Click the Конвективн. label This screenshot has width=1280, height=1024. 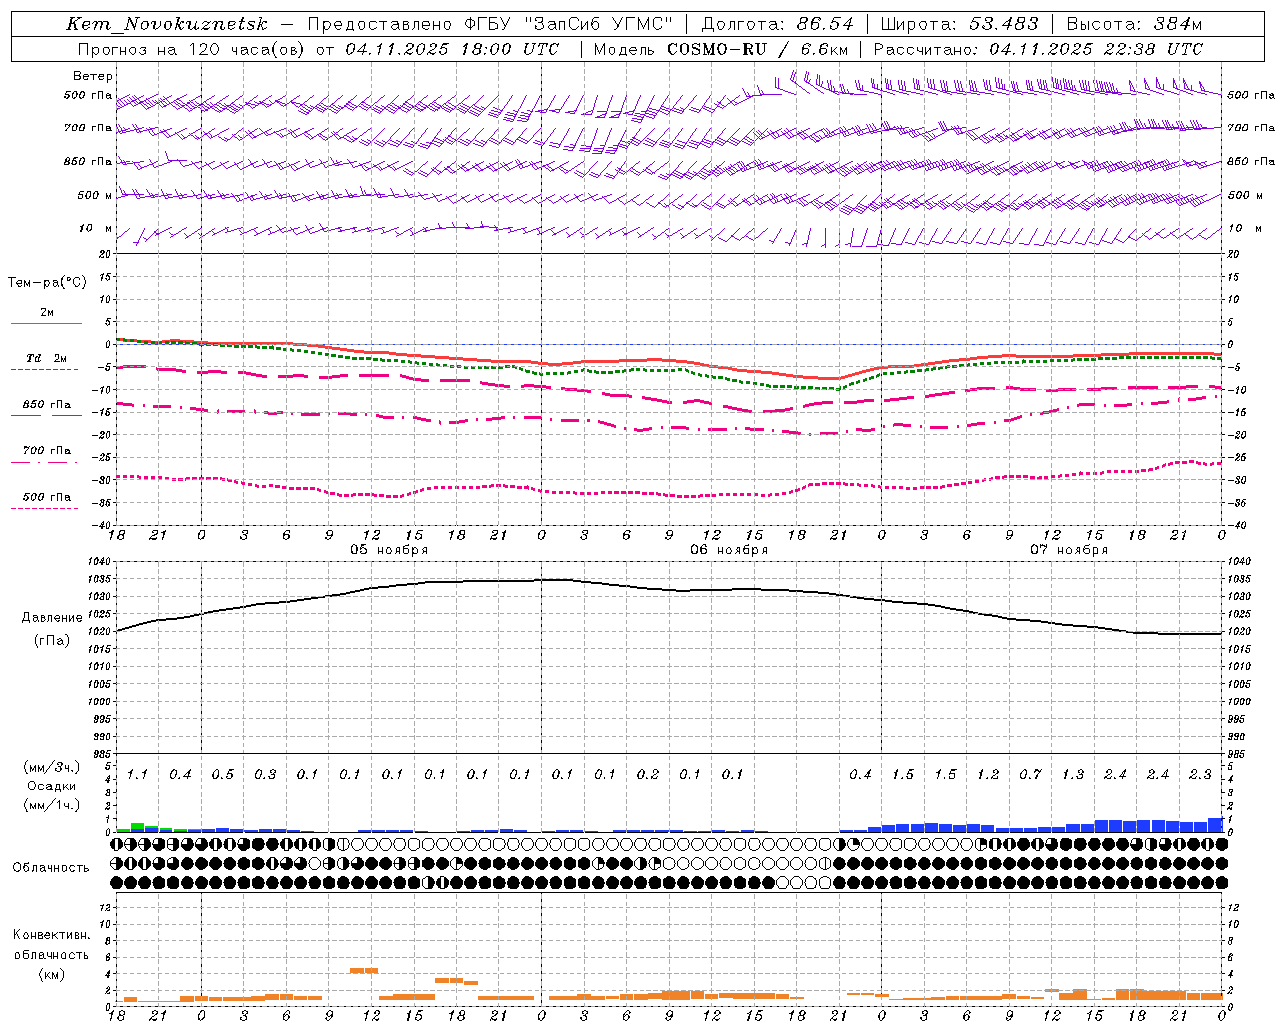click(x=51, y=935)
